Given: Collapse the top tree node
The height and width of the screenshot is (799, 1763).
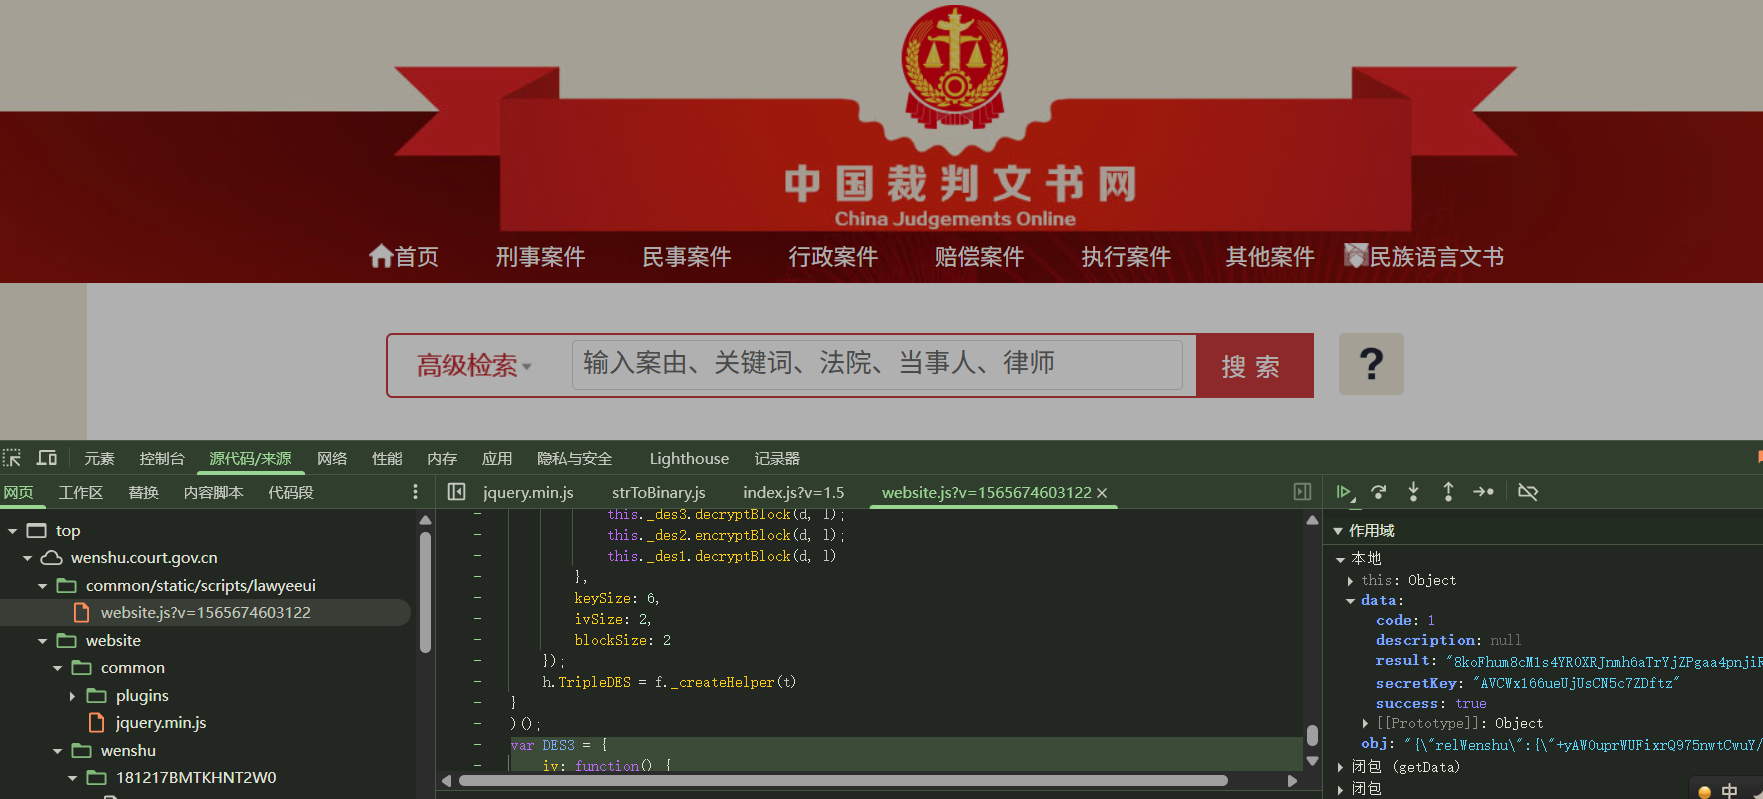Looking at the screenshot, I should (12, 531).
